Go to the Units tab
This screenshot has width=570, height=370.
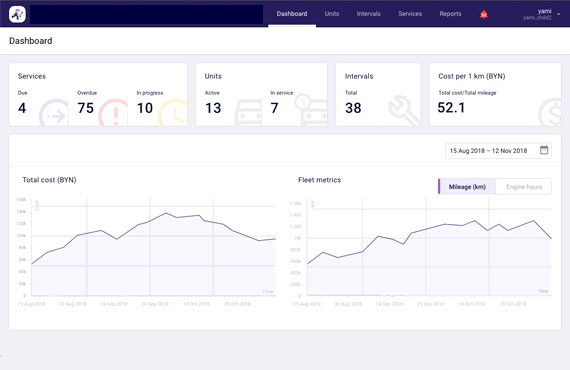pos(332,14)
